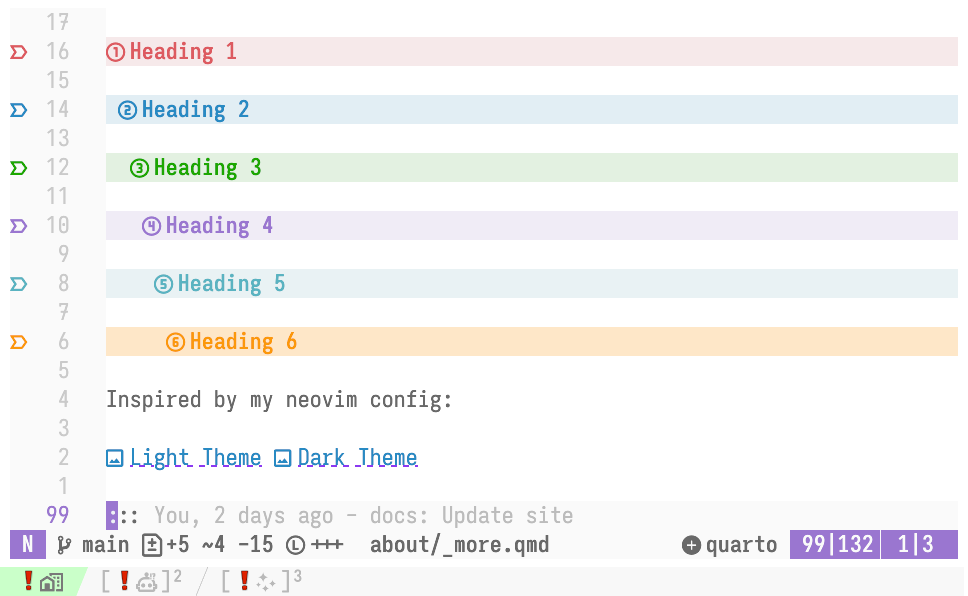The image size is (968, 596).
Task: Open the Light Theme link
Action: coord(197,457)
